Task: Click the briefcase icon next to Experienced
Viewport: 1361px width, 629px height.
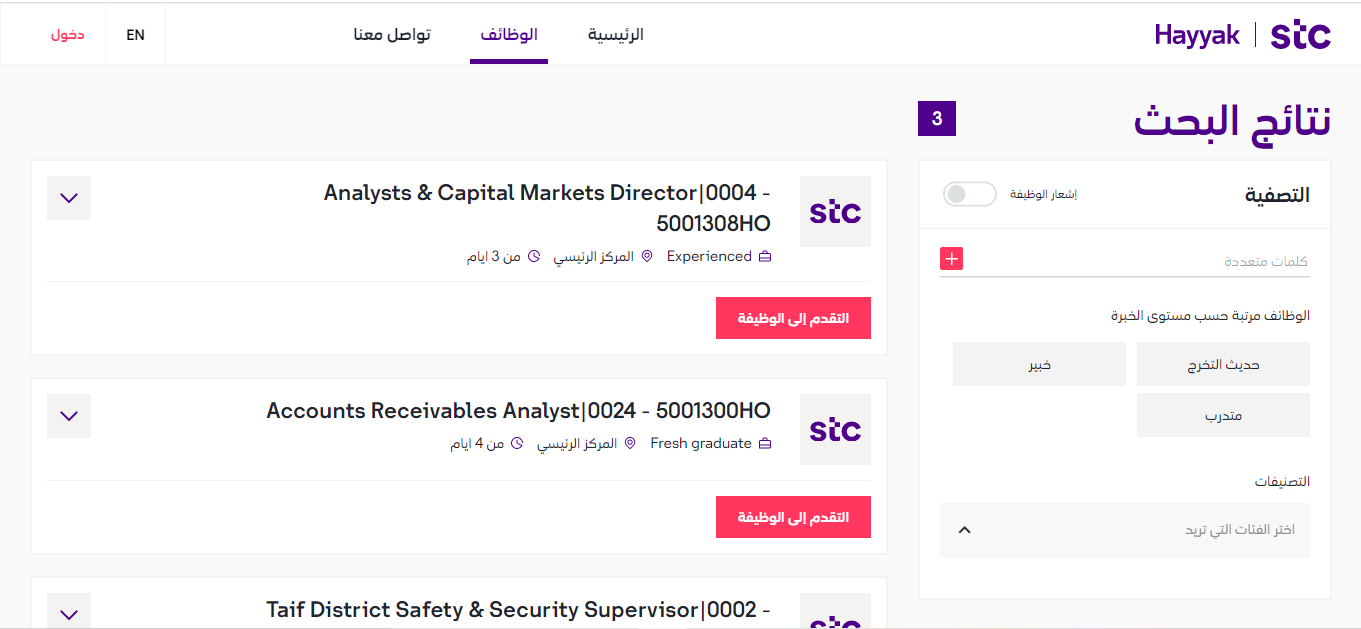Action: (765, 257)
